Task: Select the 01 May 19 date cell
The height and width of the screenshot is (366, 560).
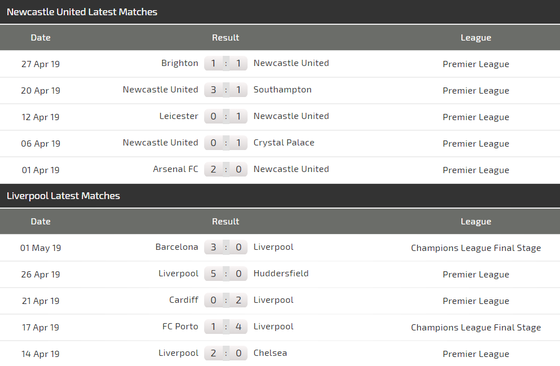Action: pos(40,248)
